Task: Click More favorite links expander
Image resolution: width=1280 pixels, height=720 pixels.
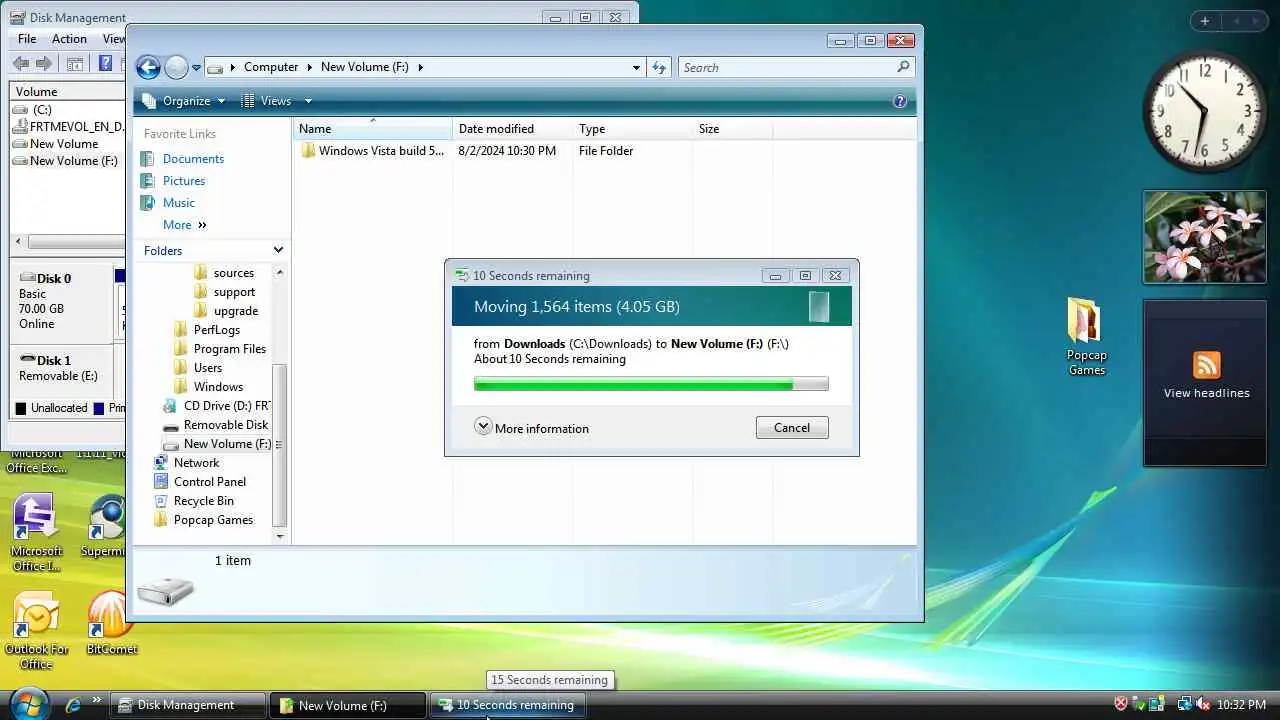Action: tap(185, 225)
